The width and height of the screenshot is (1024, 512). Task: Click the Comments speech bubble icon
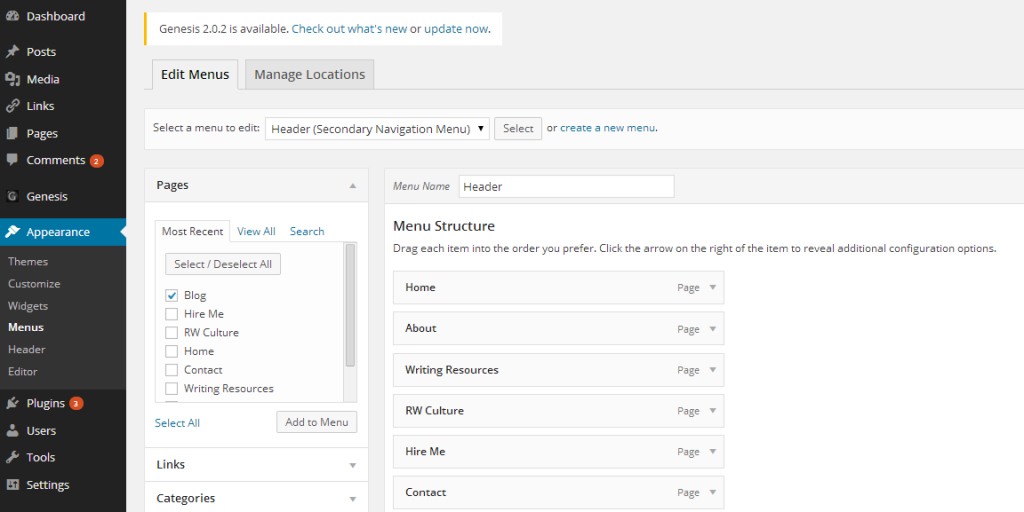point(12,160)
